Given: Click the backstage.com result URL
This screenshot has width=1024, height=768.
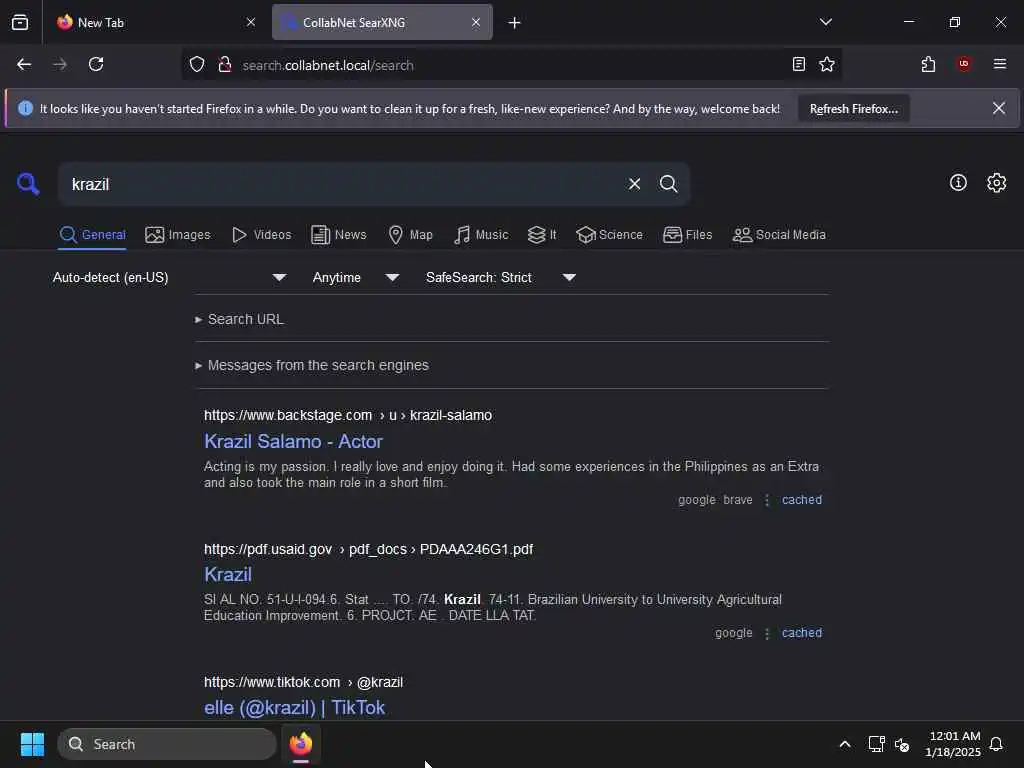Looking at the screenshot, I should (348, 415).
